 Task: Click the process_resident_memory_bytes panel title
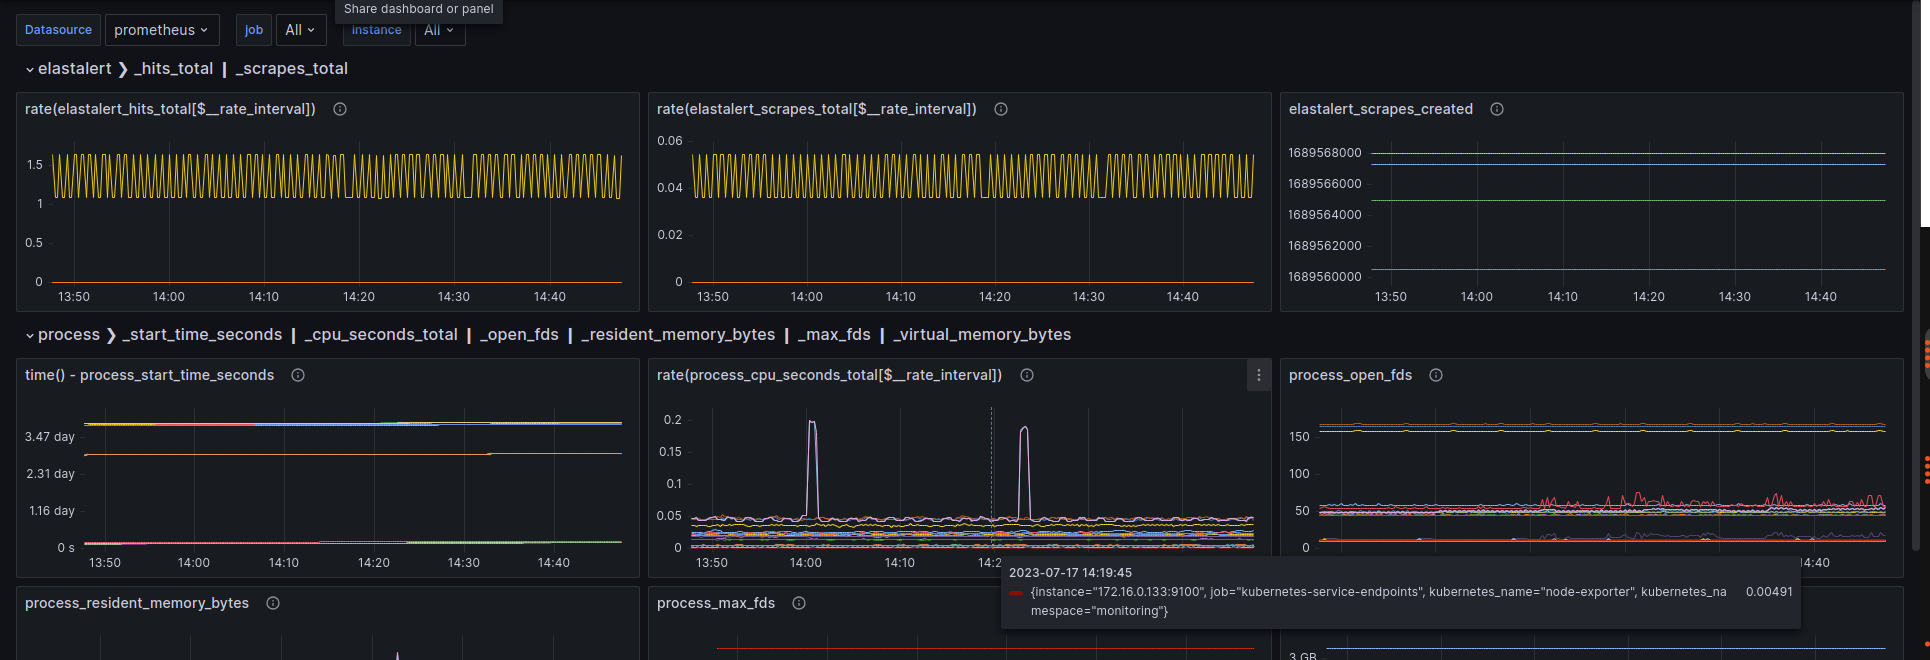[x=137, y=603]
